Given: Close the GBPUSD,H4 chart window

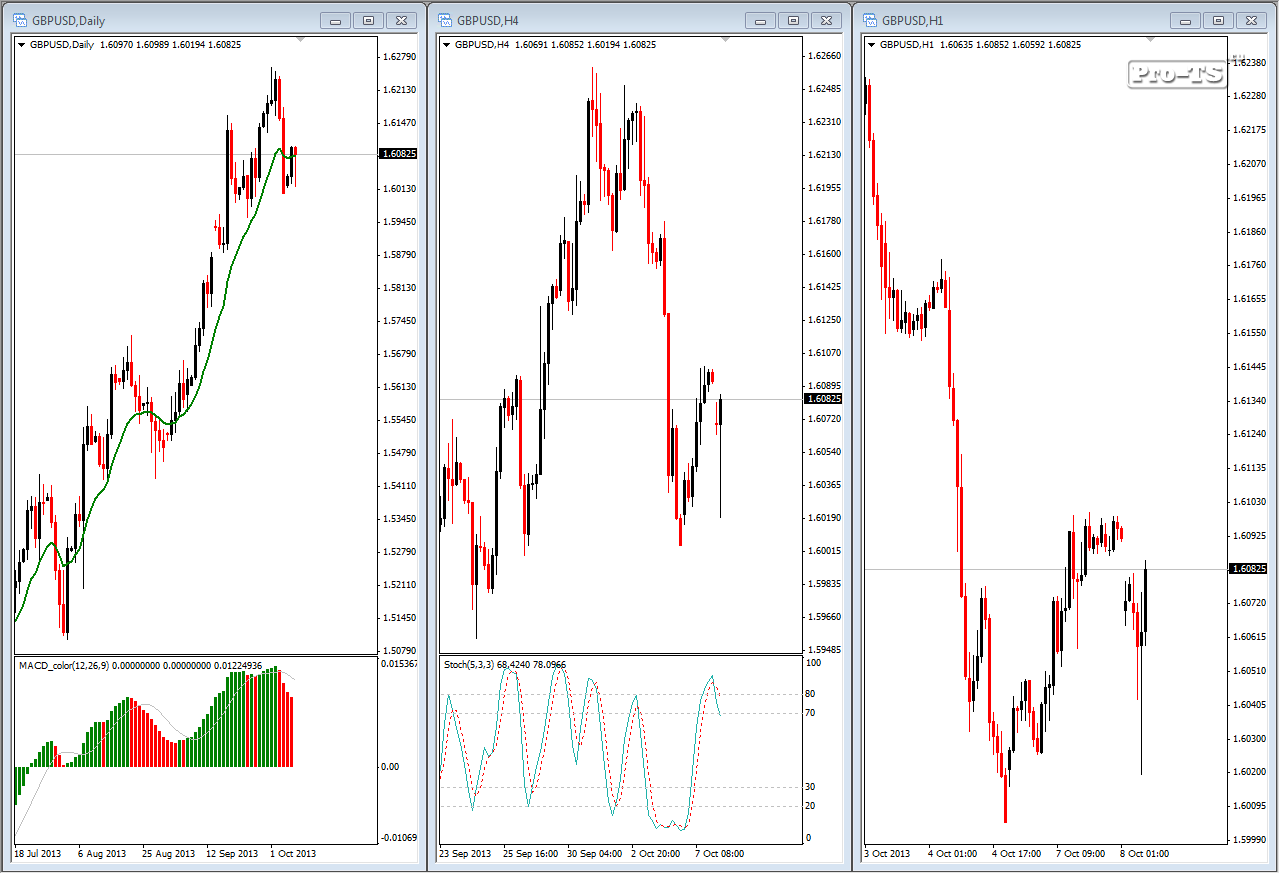Looking at the screenshot, I should pos(826,20).
